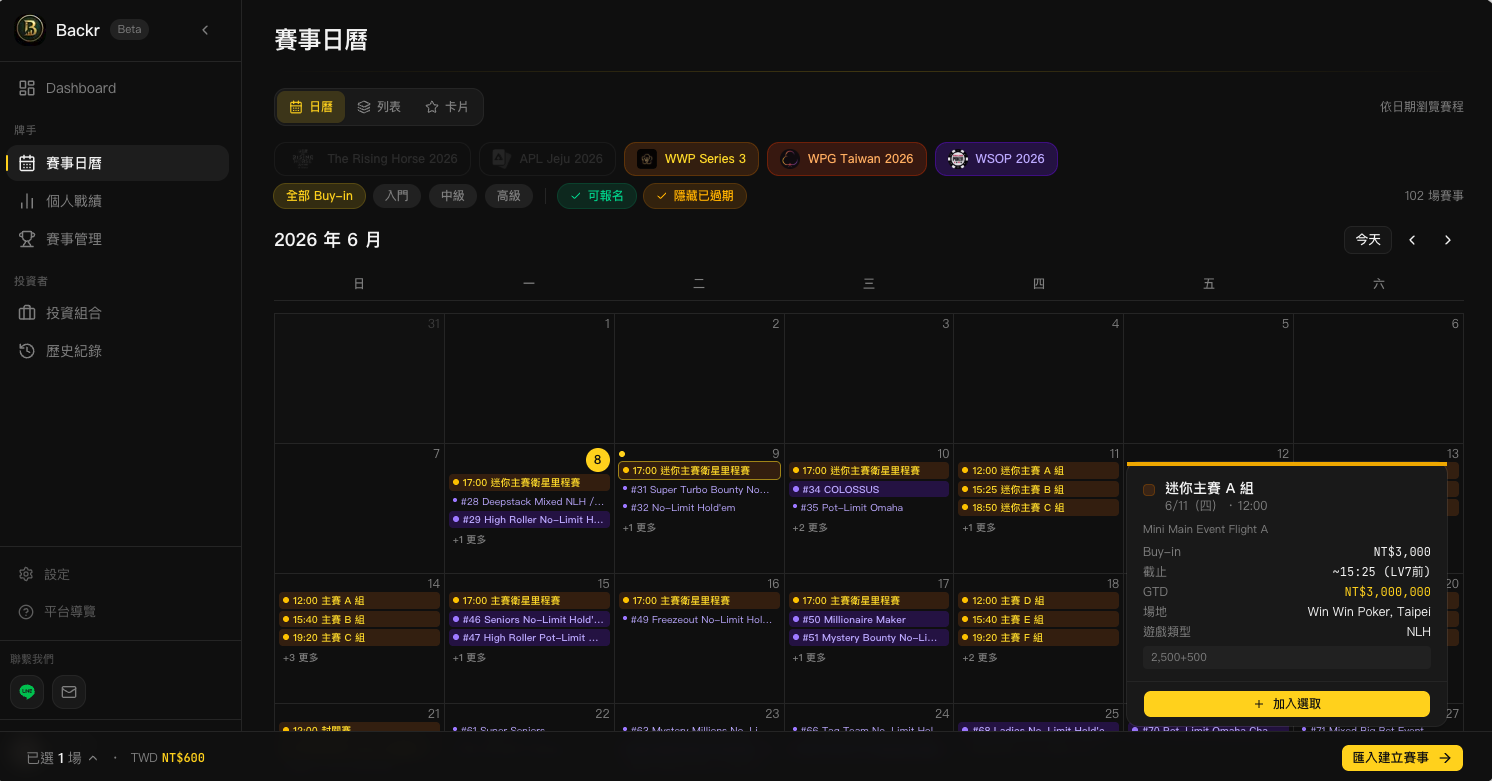Image resolution: width=1492 pixels, height=781 pixels.
Task: Switch to the 日曆 view tab
Action: (311, 107)
